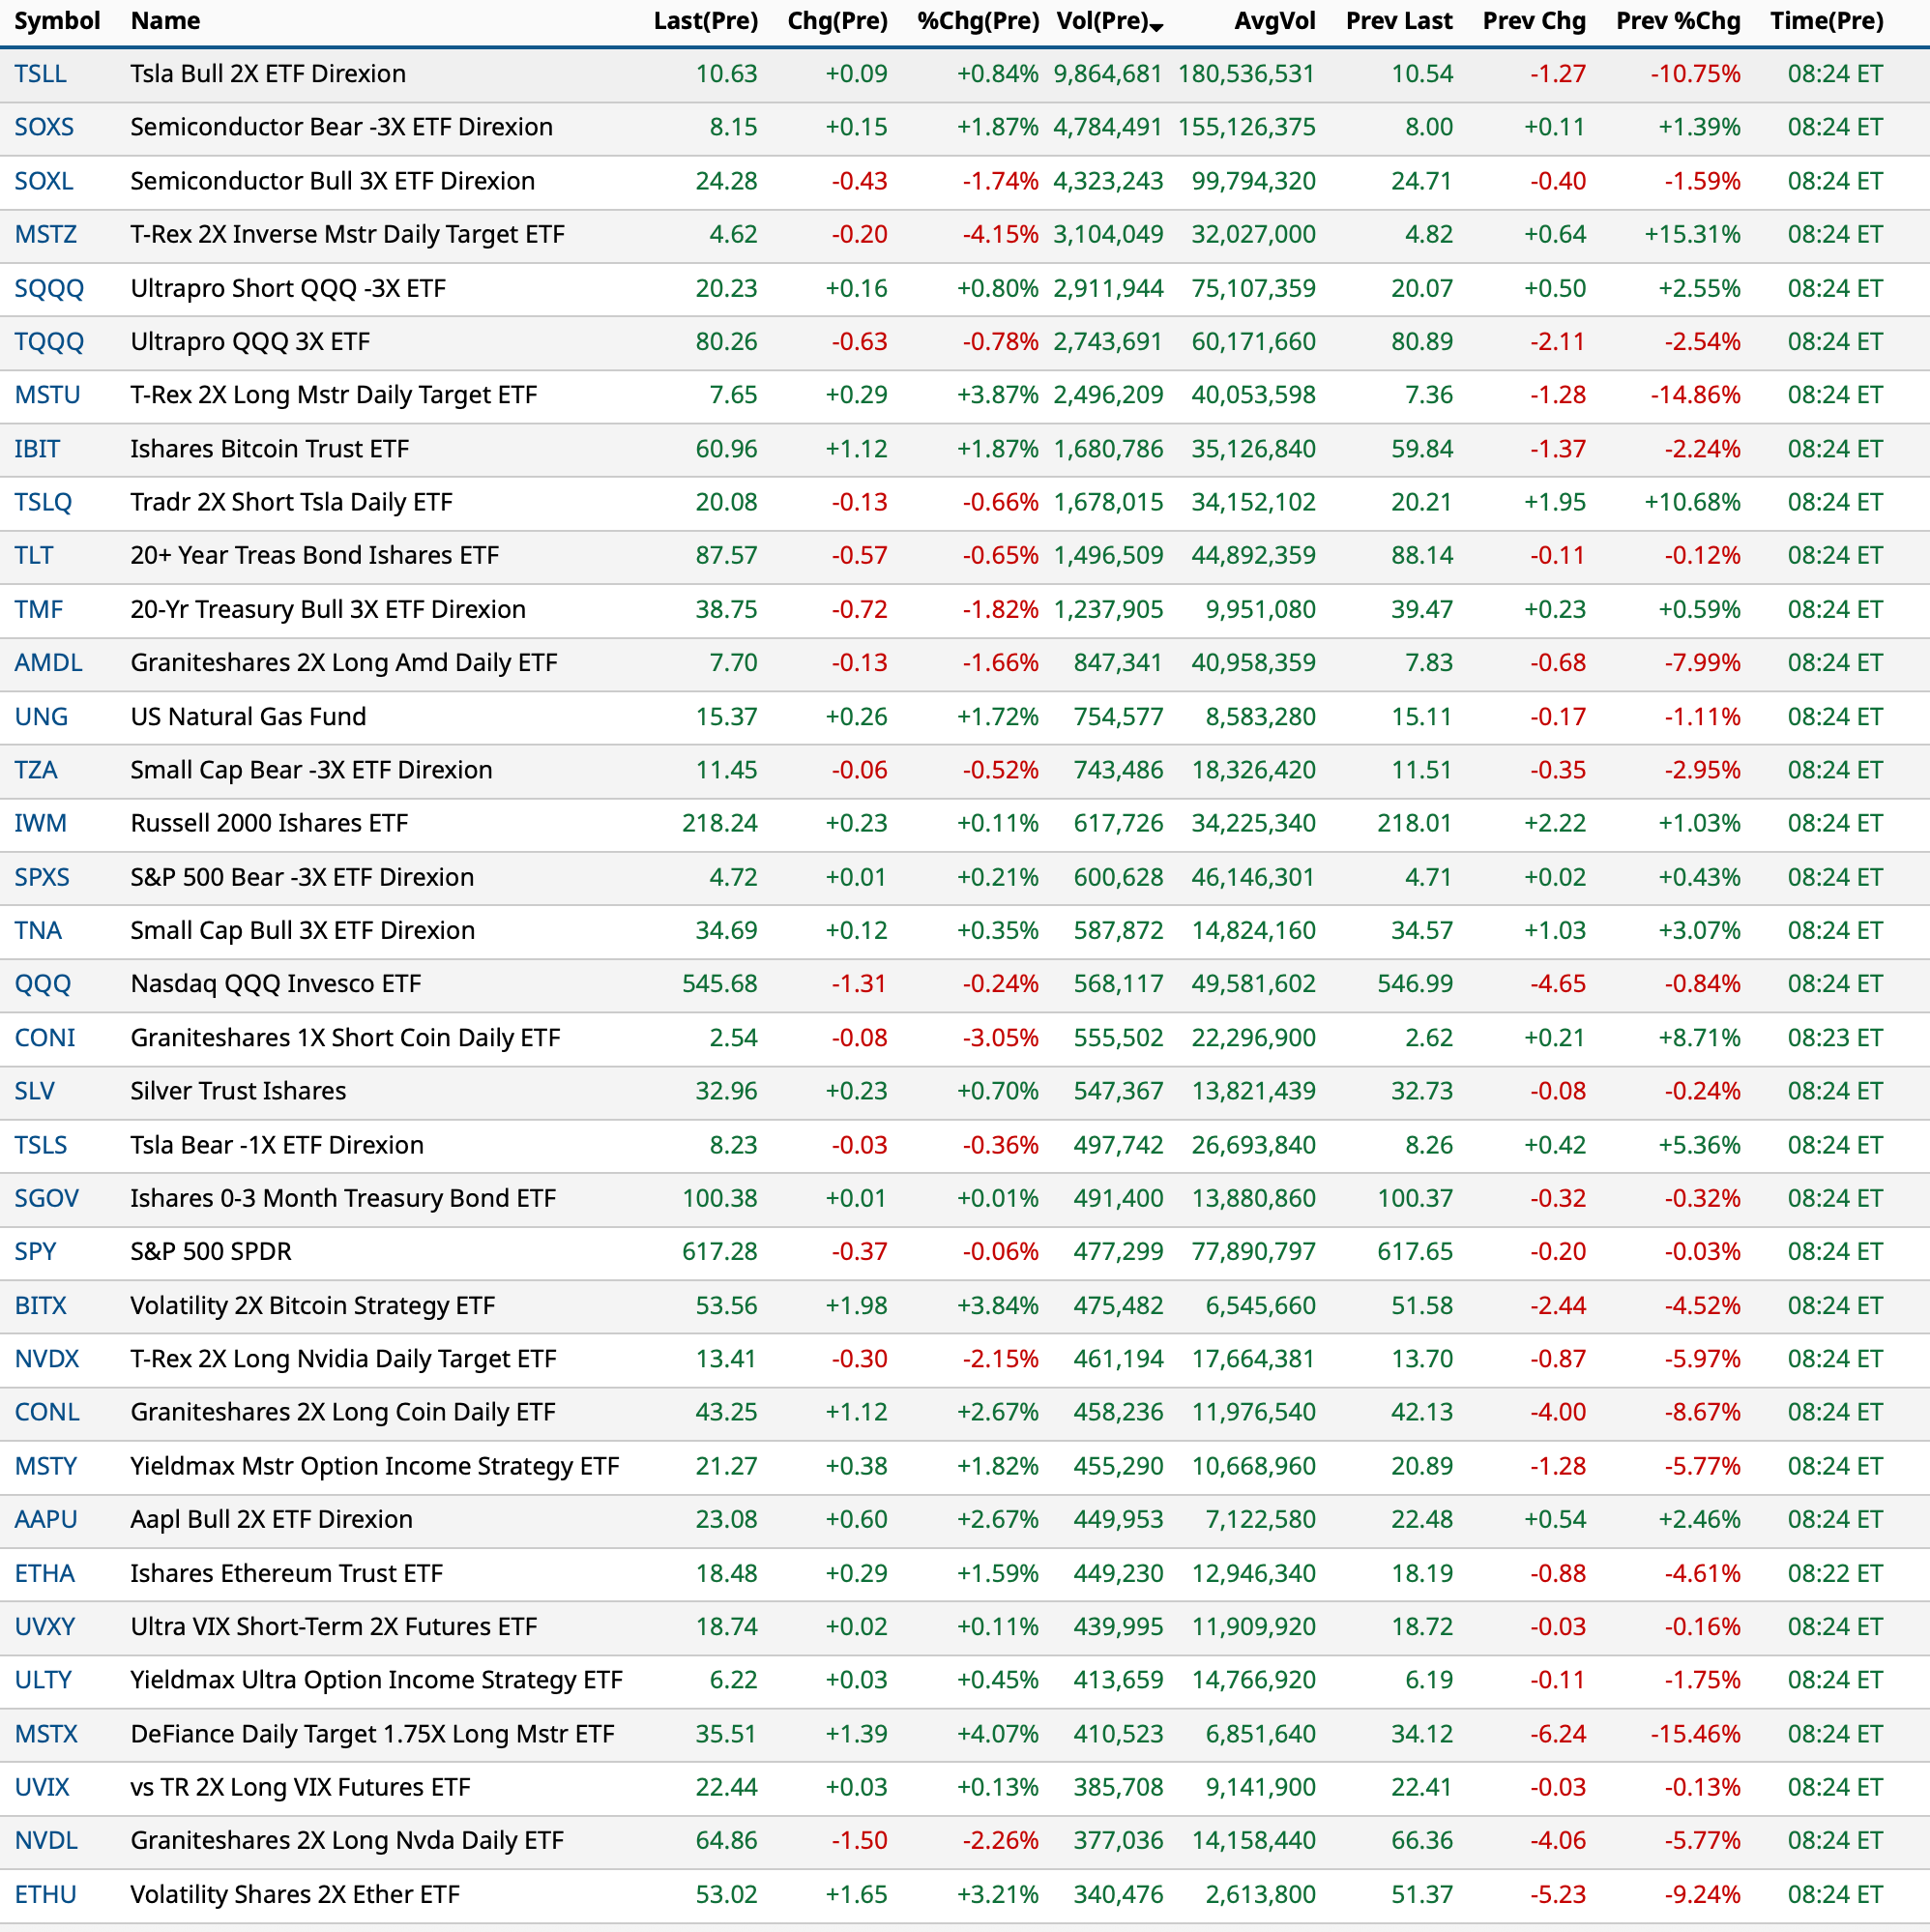Click the IBIT ticker link

click(x=37, y=449)
